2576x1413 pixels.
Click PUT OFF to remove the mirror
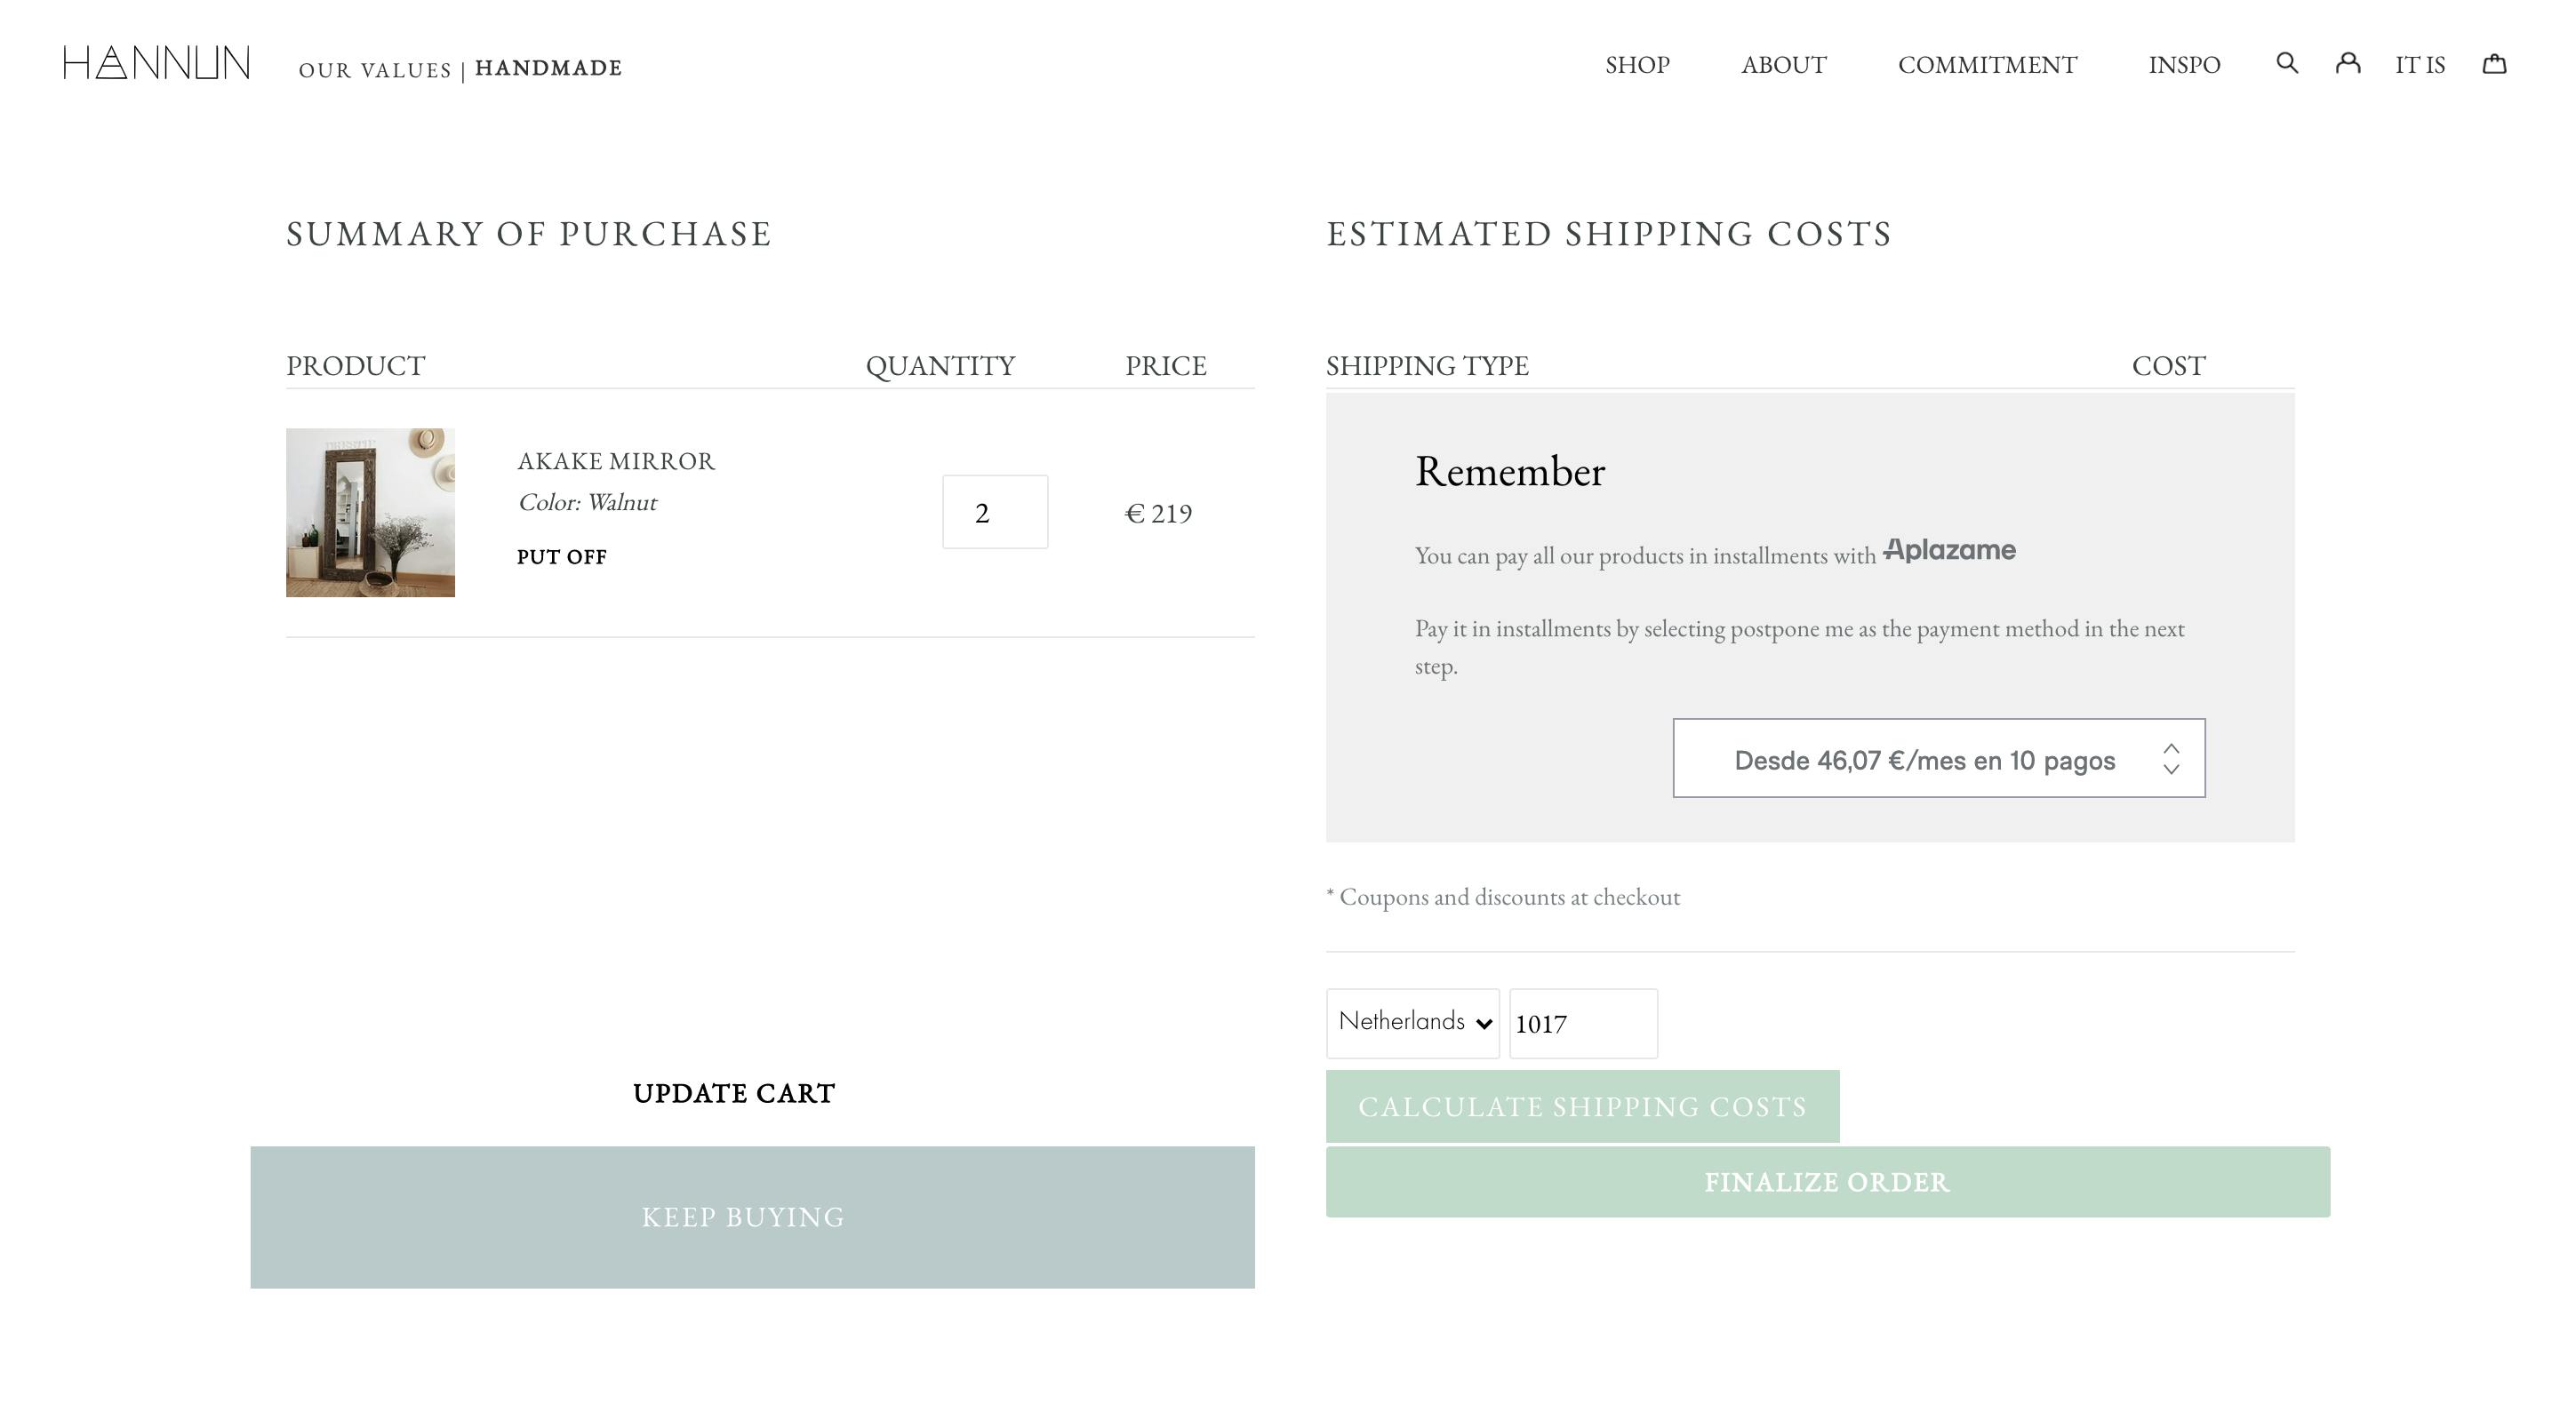(561, 557)
